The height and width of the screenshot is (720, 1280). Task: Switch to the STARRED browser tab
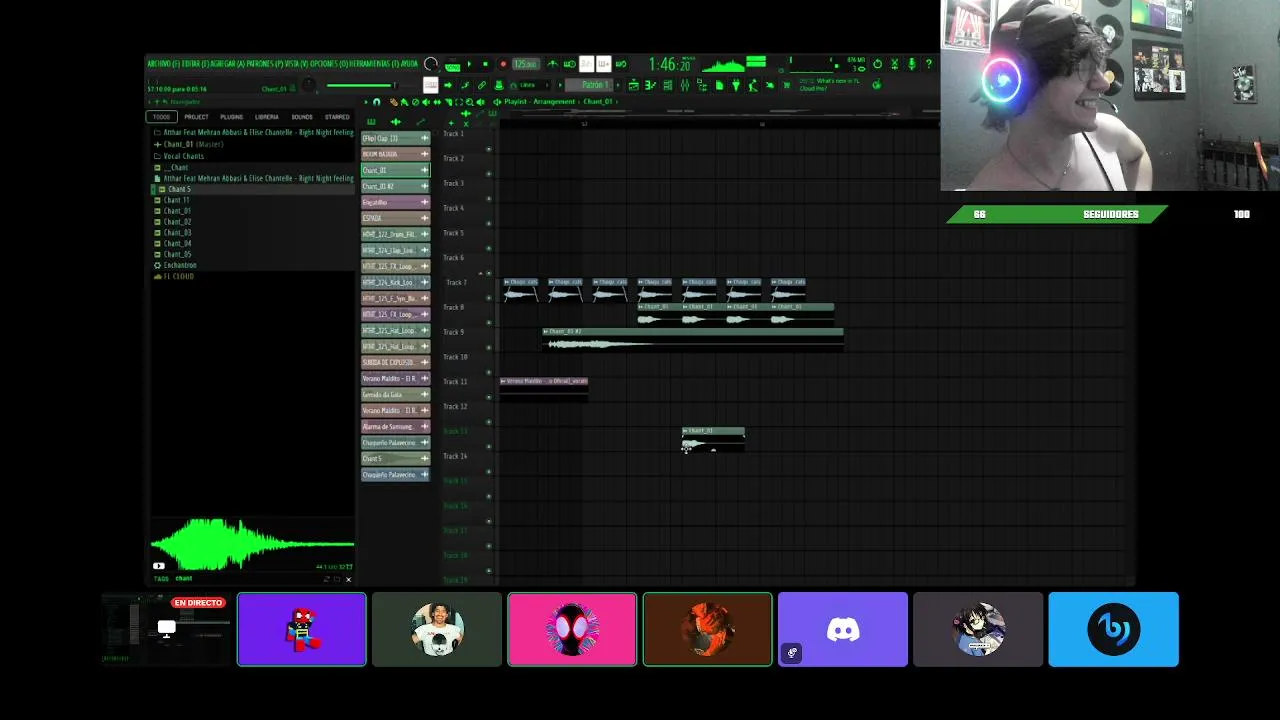pos(337,117)
